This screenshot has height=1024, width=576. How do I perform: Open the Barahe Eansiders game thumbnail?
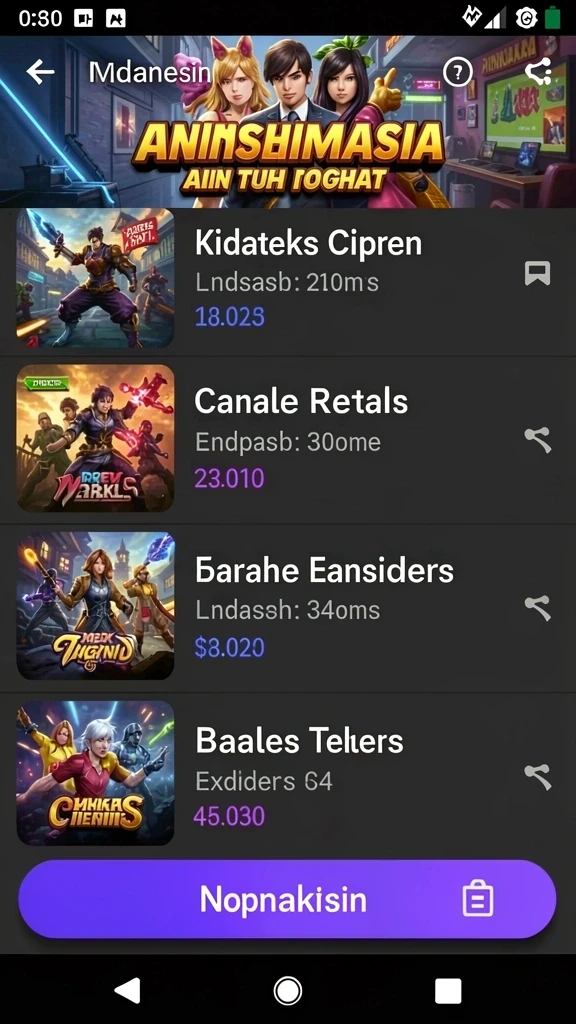(x=95, y=605)
